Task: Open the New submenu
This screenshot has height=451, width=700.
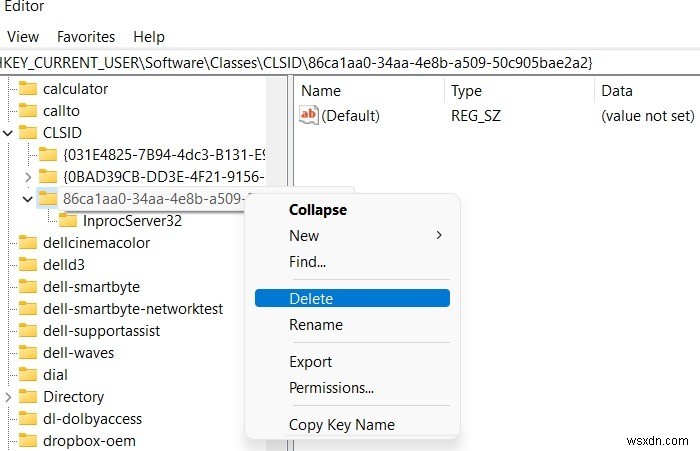Action: click(305, 236)
